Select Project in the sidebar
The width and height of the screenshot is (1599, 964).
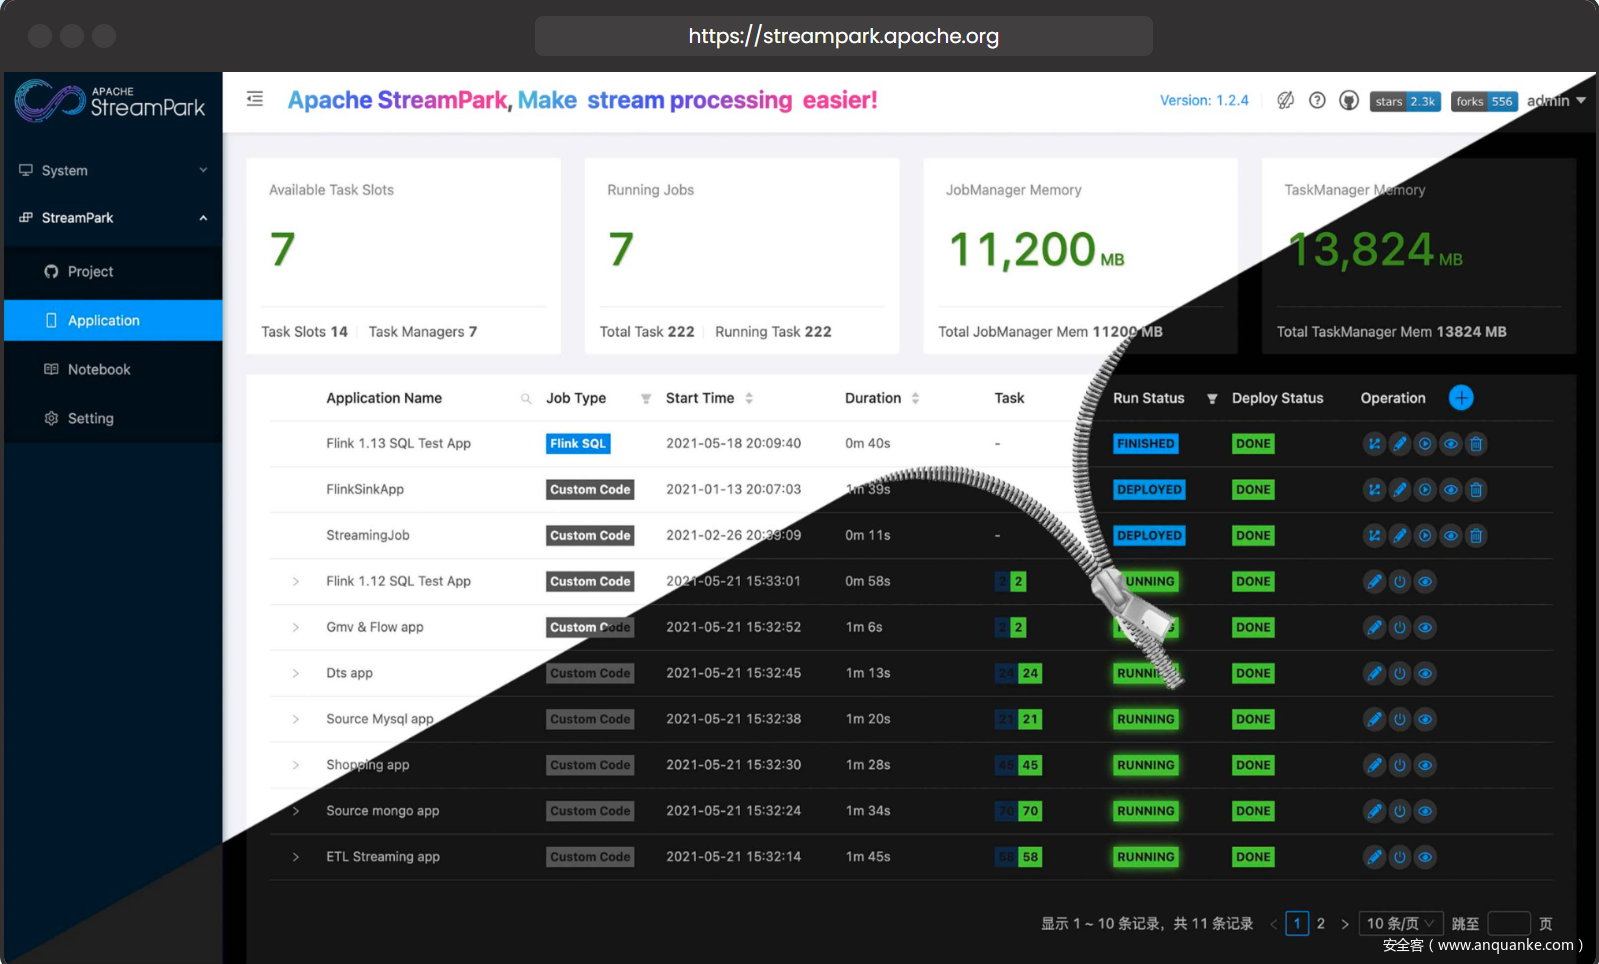90,272
